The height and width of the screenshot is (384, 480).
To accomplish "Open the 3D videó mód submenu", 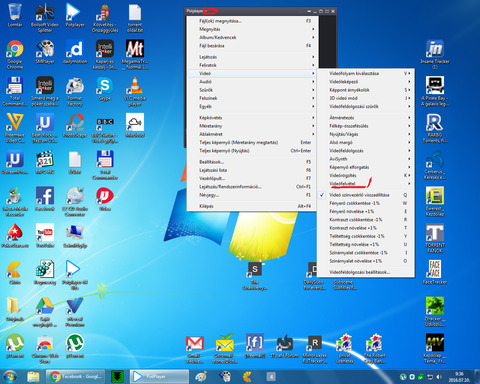I will point(366,98).
